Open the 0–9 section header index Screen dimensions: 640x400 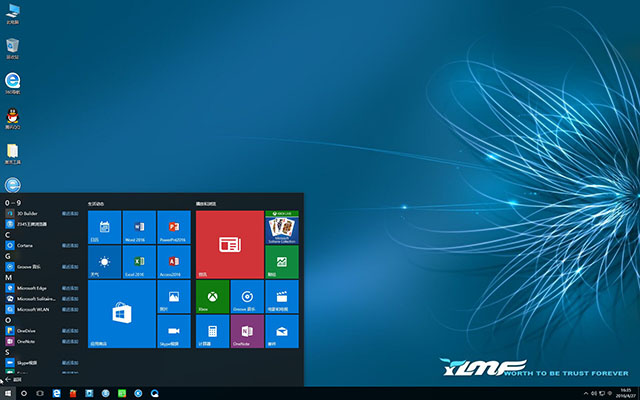click(x=13, y=203)
